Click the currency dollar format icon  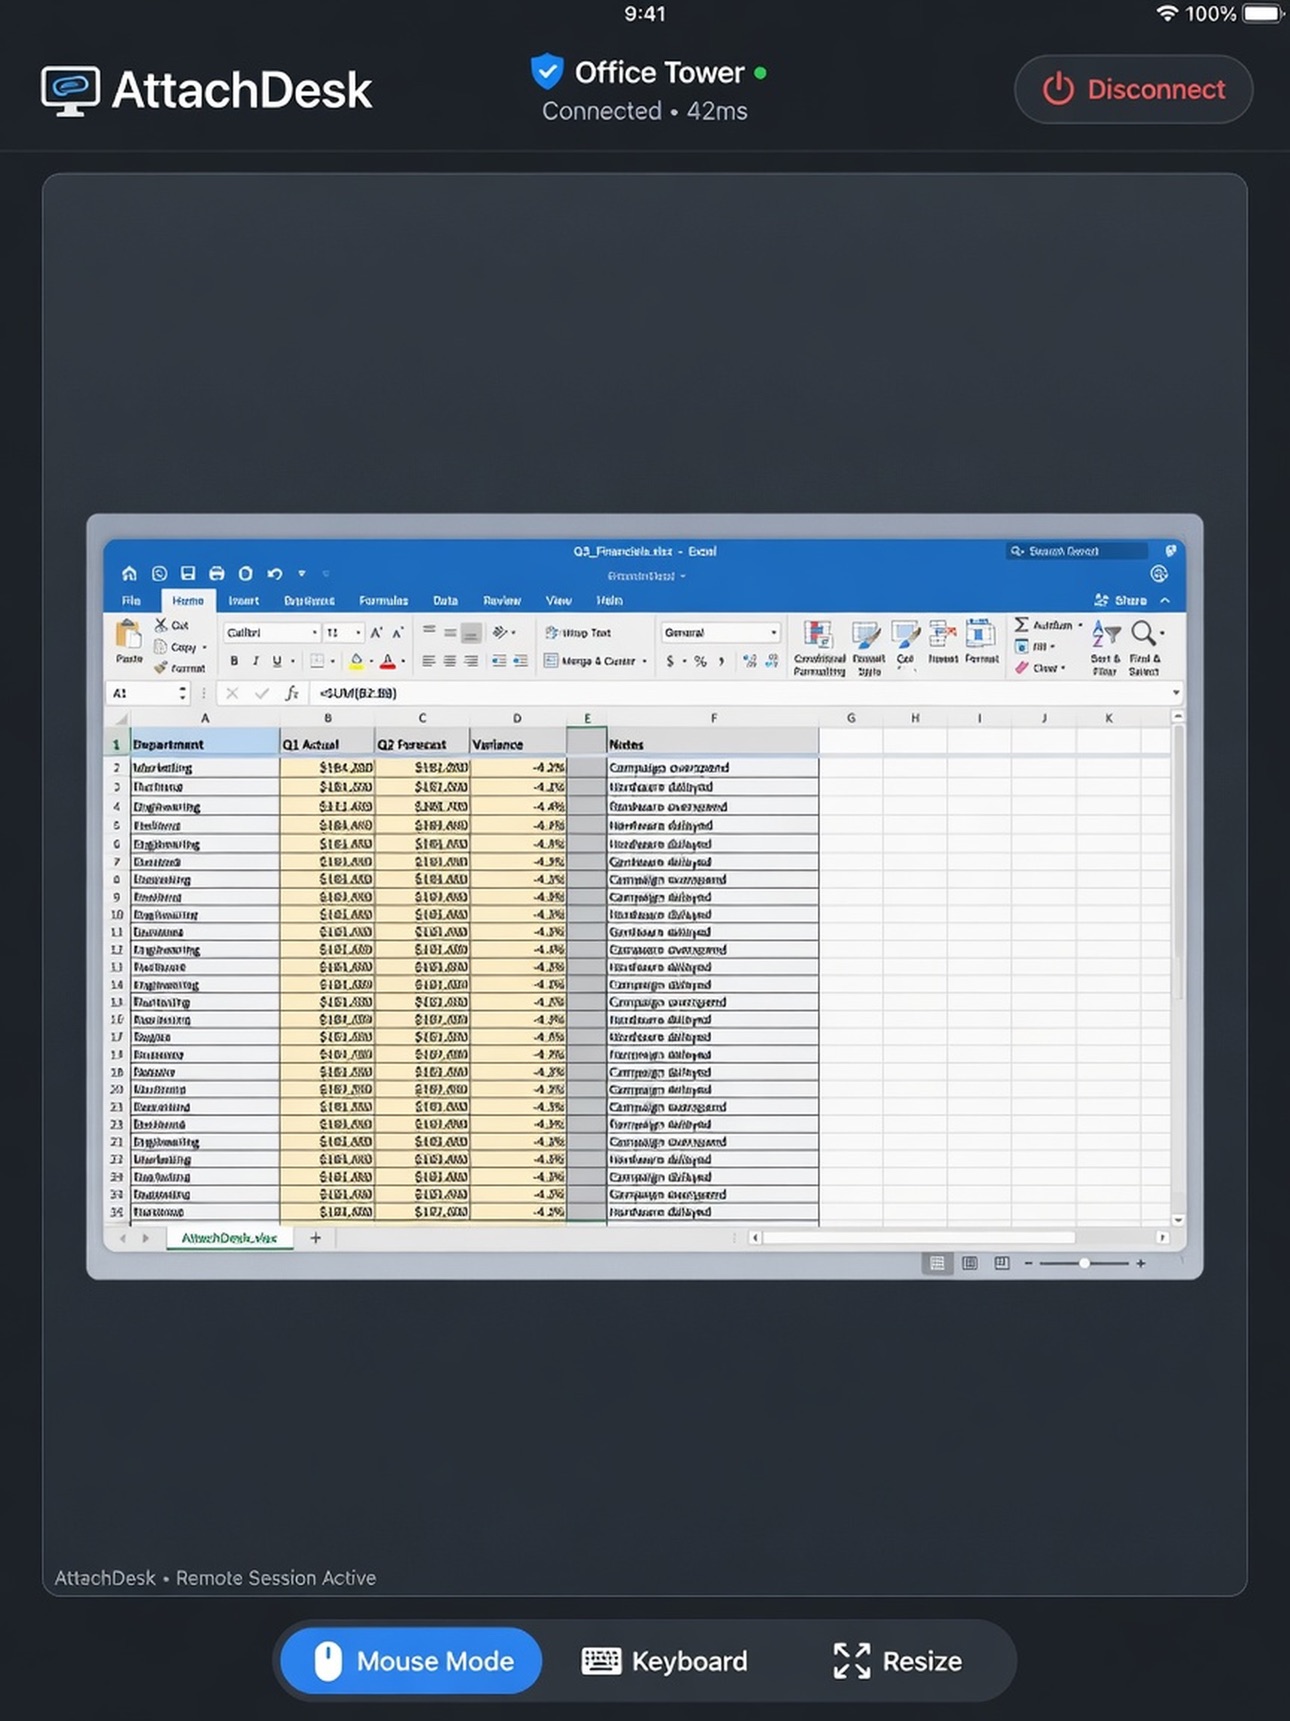coord(670,661)
